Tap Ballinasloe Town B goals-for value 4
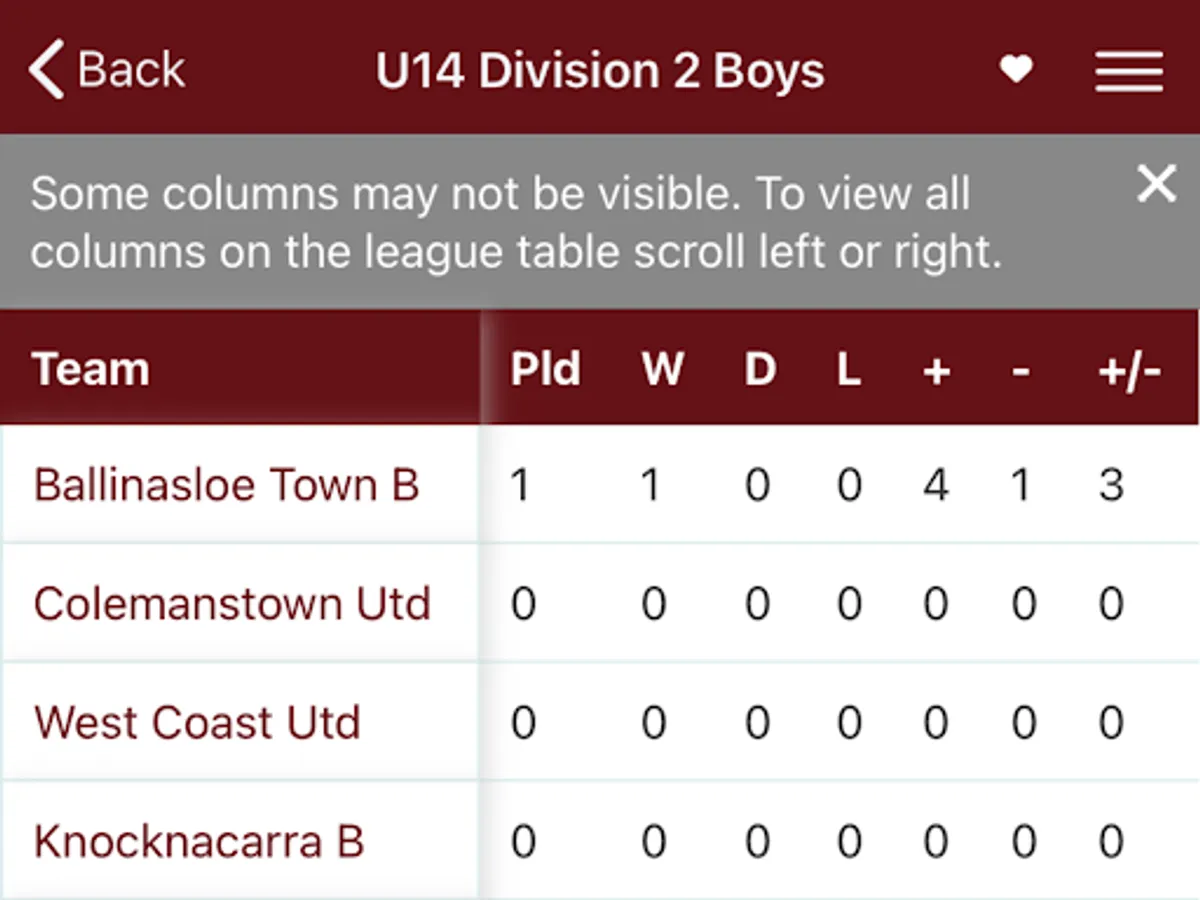This screenshot has width=1200, height=900. tap(935, 486)
